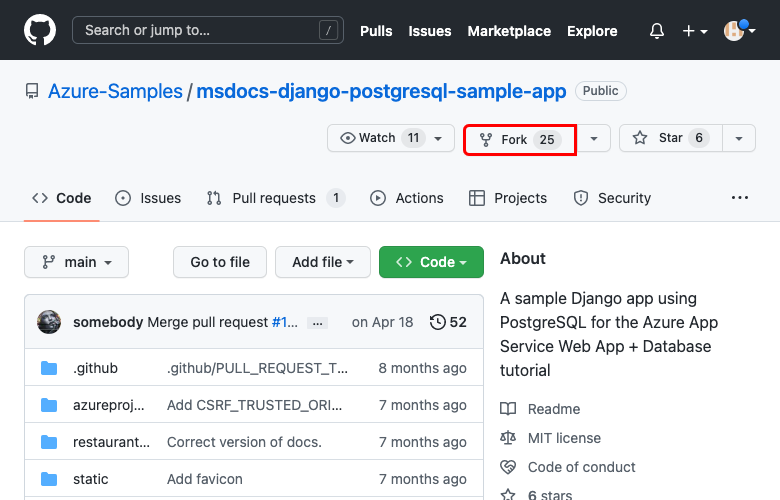Open the Azure-Samples organization link

[115, 91]
